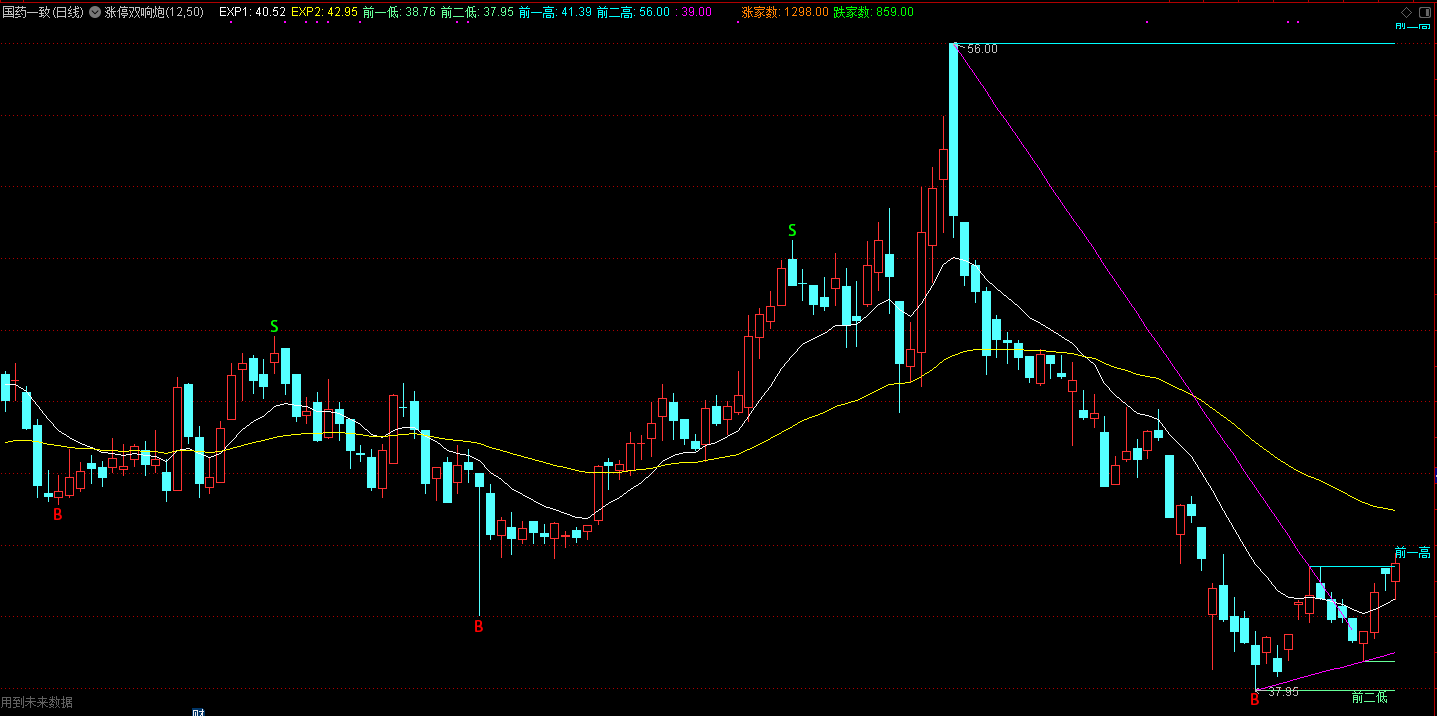
Task: Click the tall cyan candle at 56.00 peak
Action: pos(953,130)
